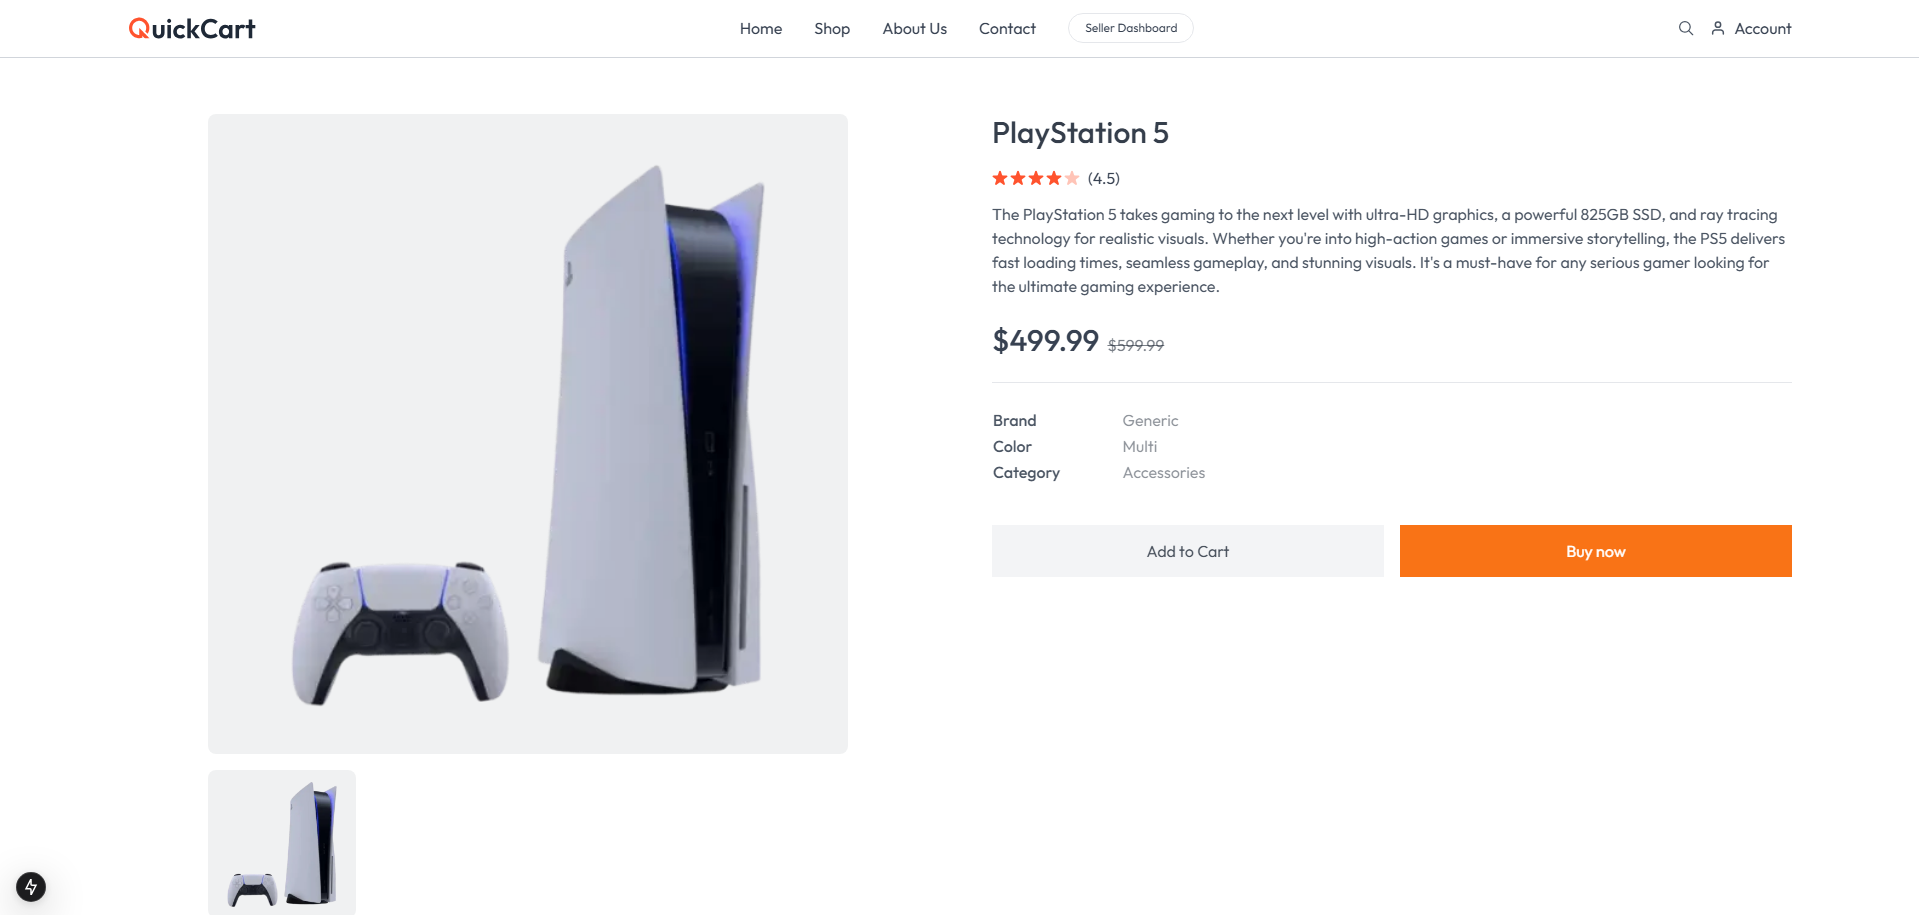The image size is (1919, 915).
Task: Click the Accessories category value
Action: pyautogui.click(x=1163, y=472)
